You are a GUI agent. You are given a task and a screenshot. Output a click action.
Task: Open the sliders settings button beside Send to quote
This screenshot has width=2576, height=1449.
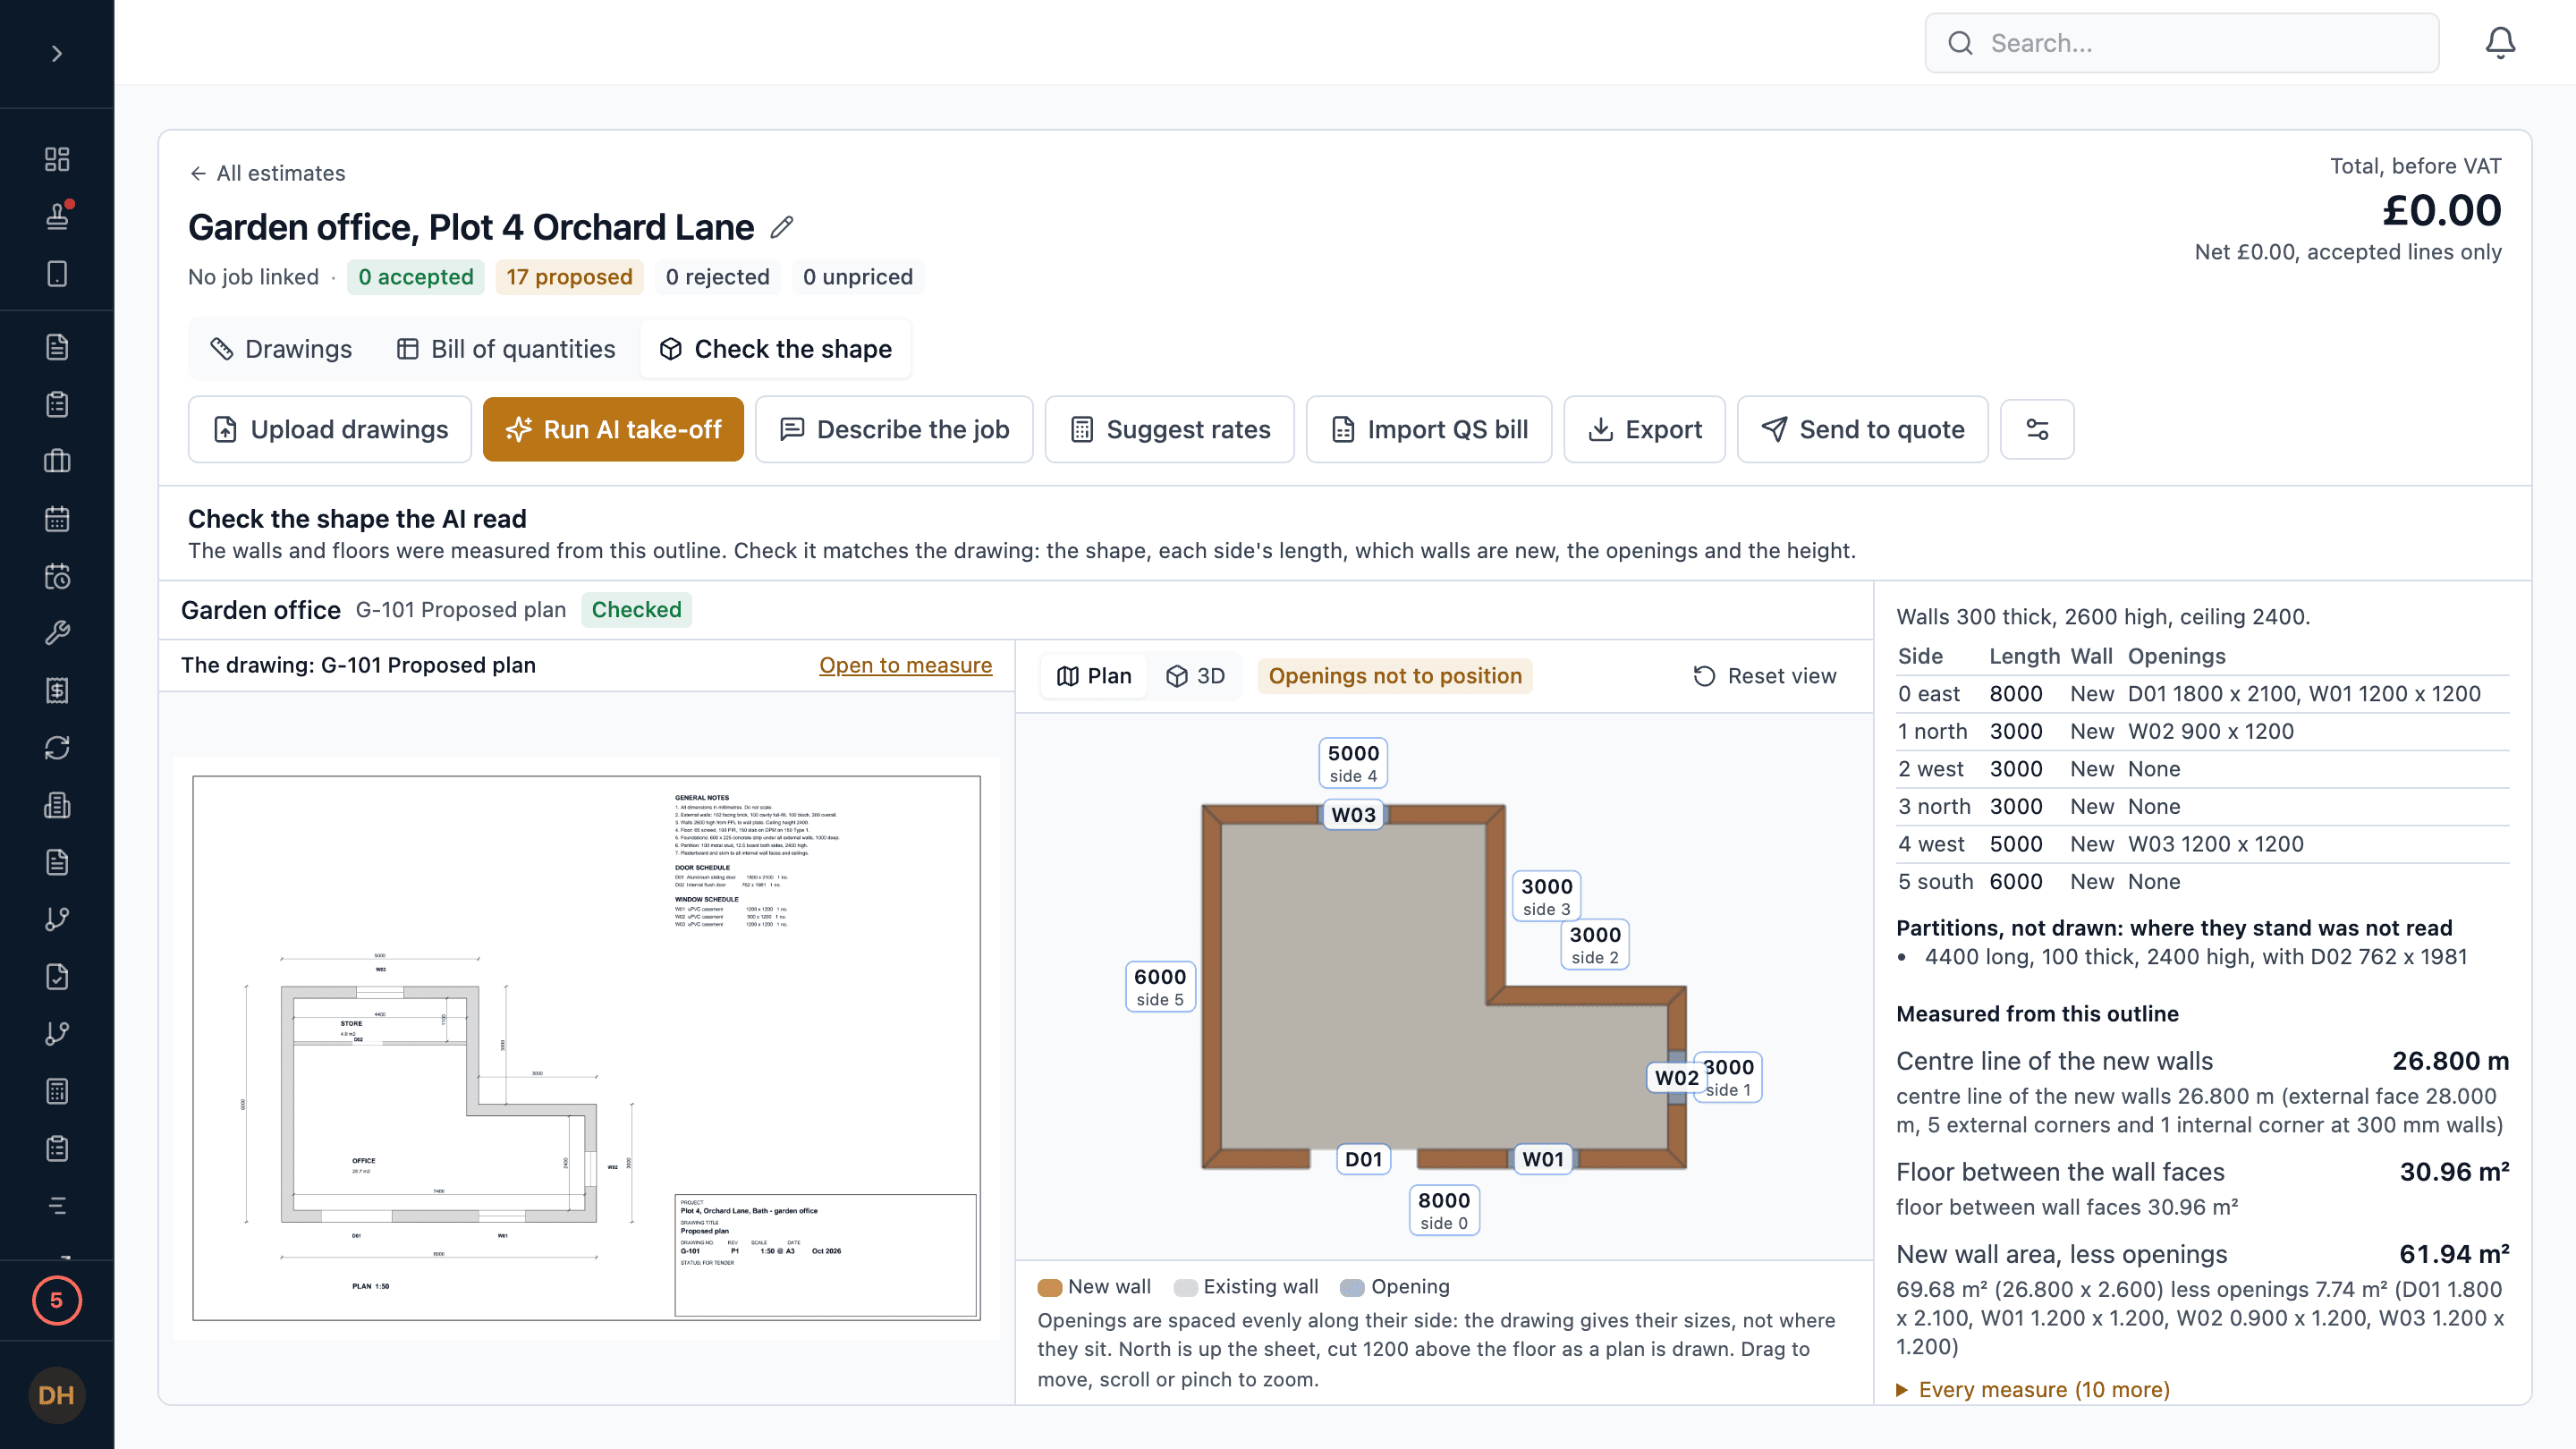(x=2037, y=429)
